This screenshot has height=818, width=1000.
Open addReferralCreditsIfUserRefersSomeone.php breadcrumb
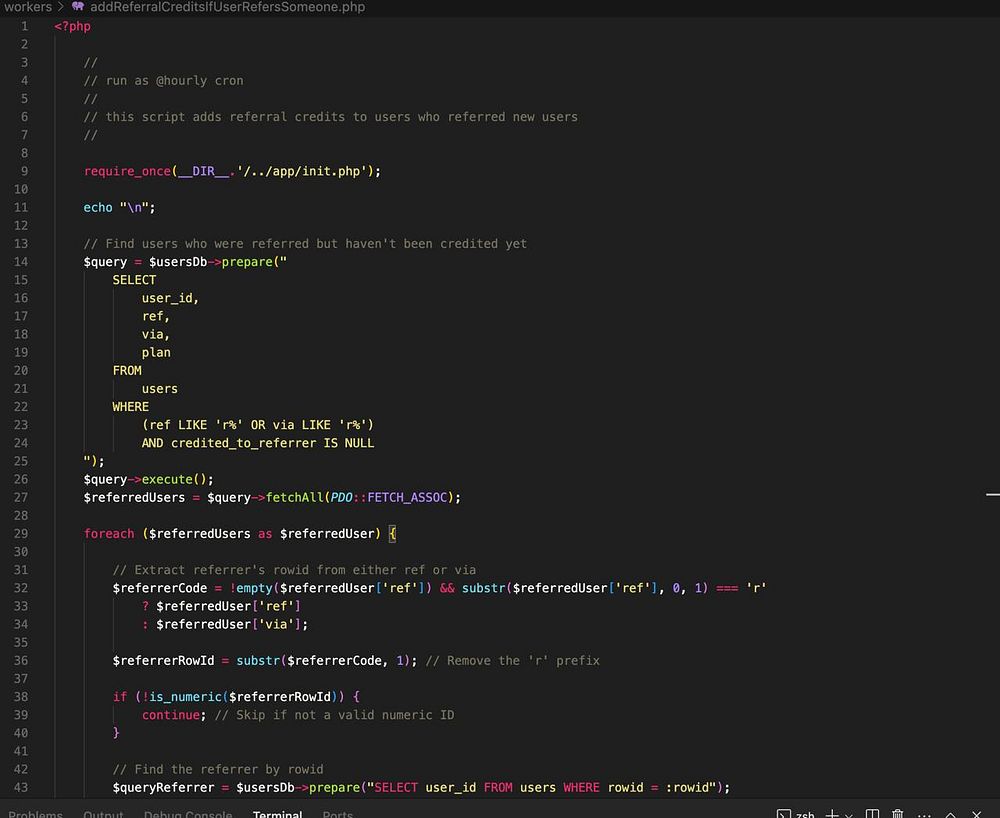[227, 7]
